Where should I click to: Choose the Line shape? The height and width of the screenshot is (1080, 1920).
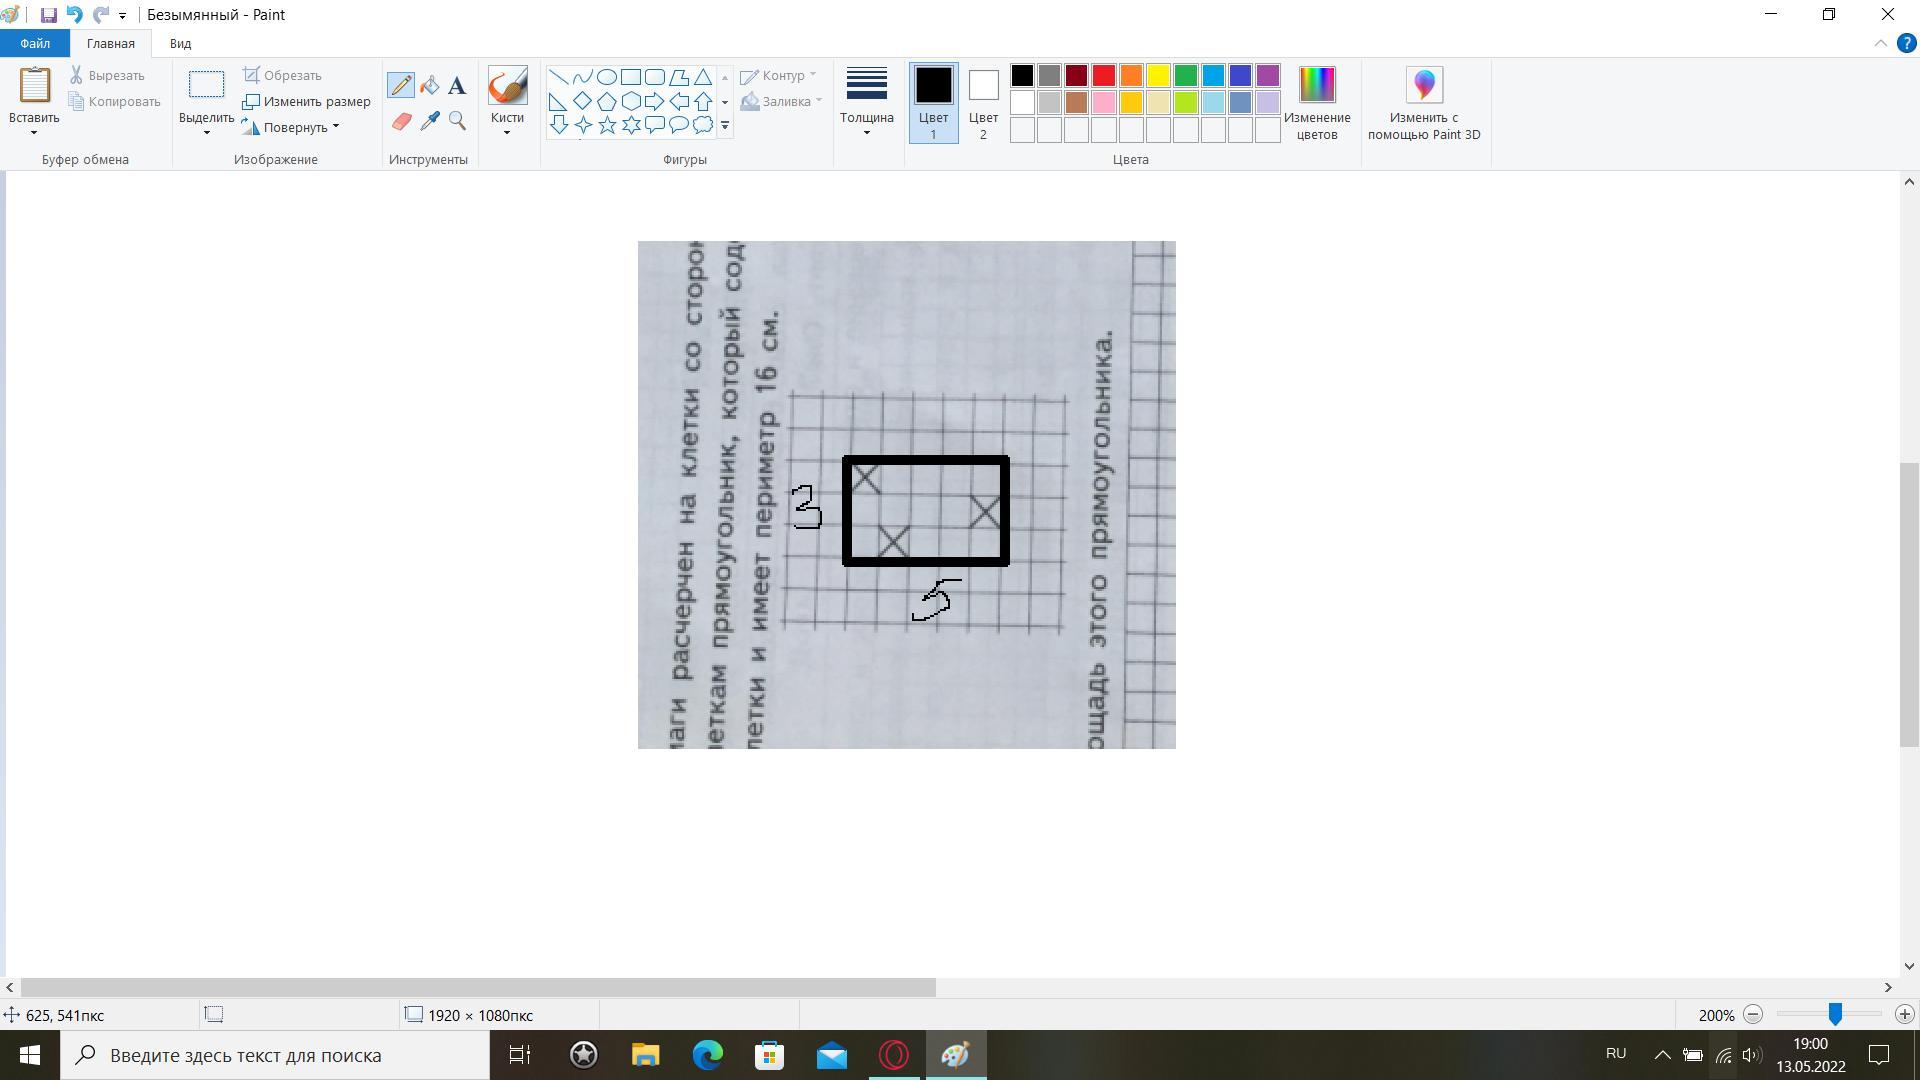(559, 77)
